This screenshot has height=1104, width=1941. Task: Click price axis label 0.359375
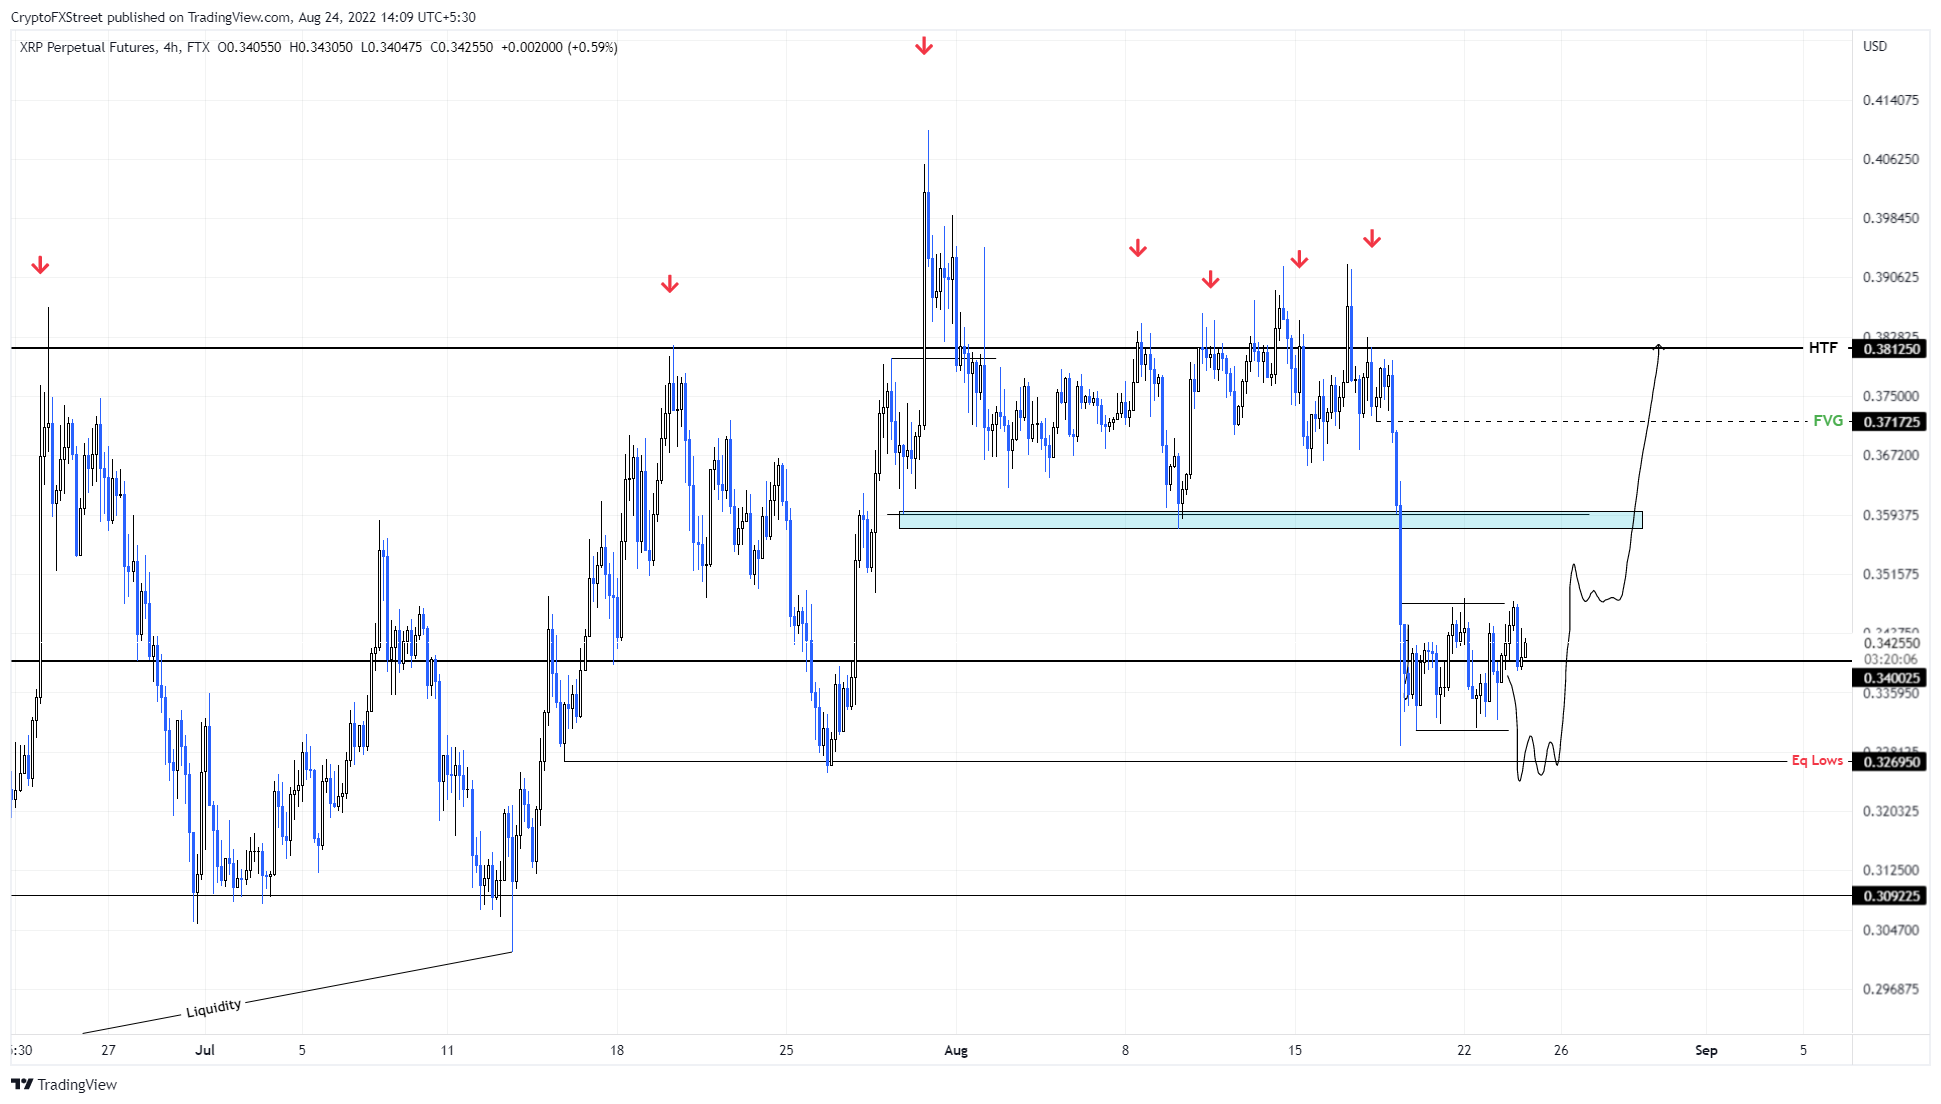coord(1890,515)
